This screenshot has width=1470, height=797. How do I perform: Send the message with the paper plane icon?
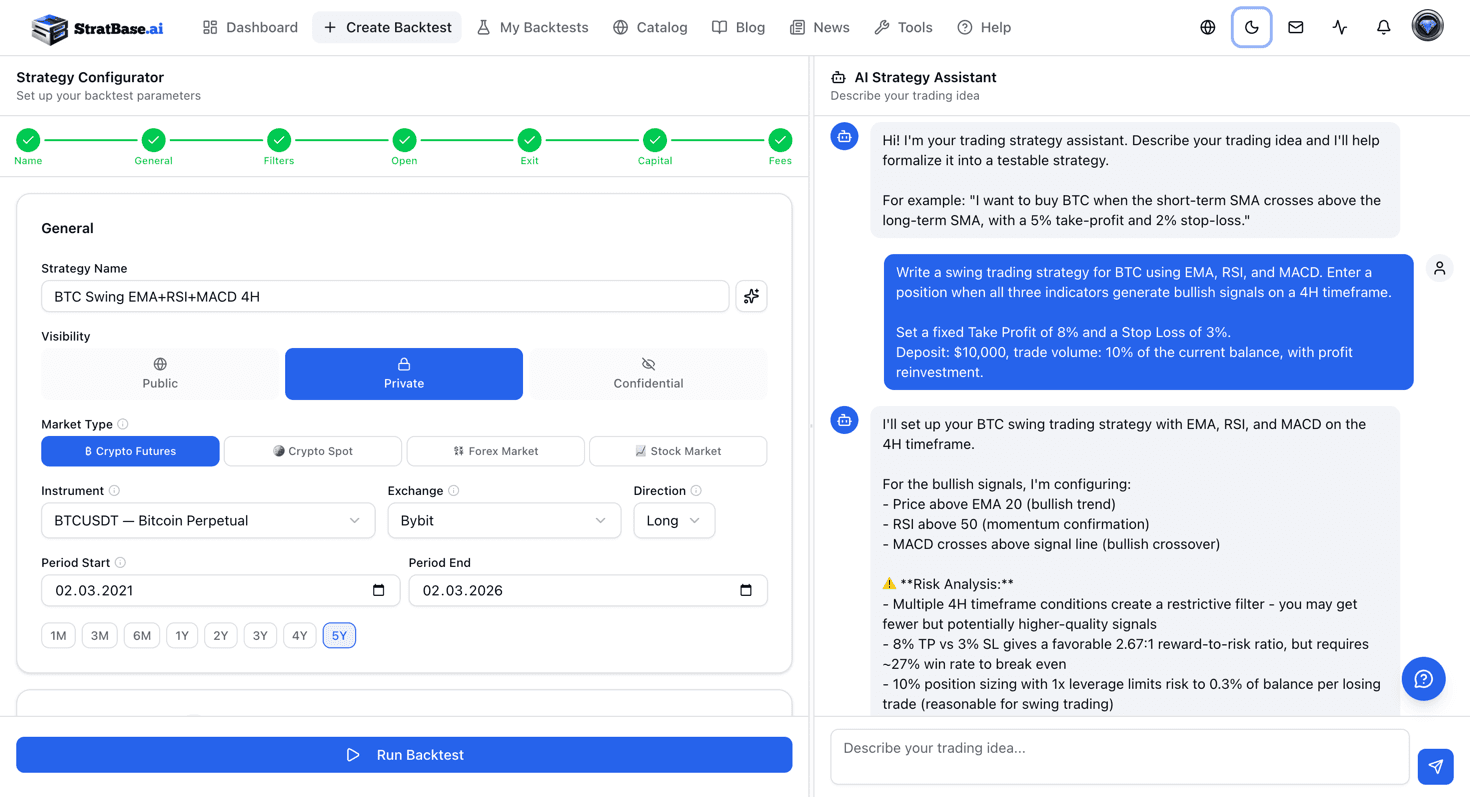coord(1435,766)
